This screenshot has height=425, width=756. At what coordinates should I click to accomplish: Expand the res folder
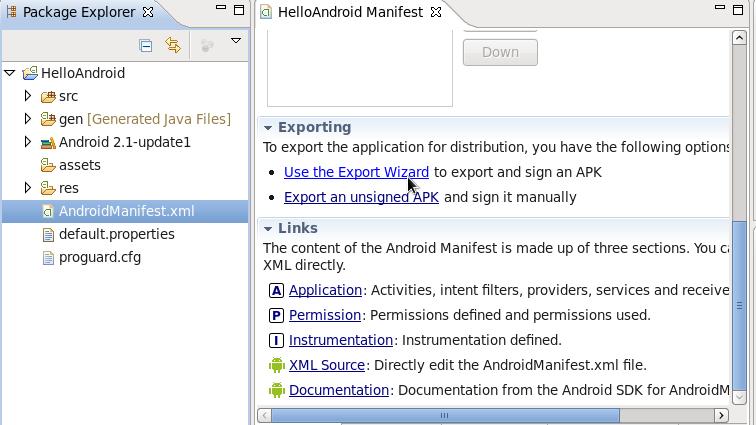coord(27,188)
